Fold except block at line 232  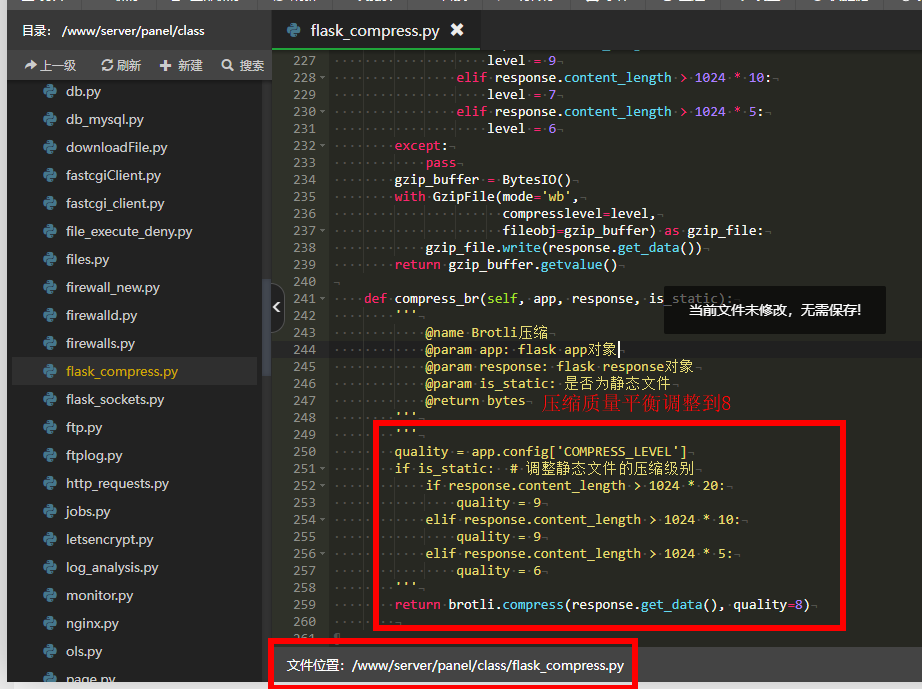(x=322, y=146)
